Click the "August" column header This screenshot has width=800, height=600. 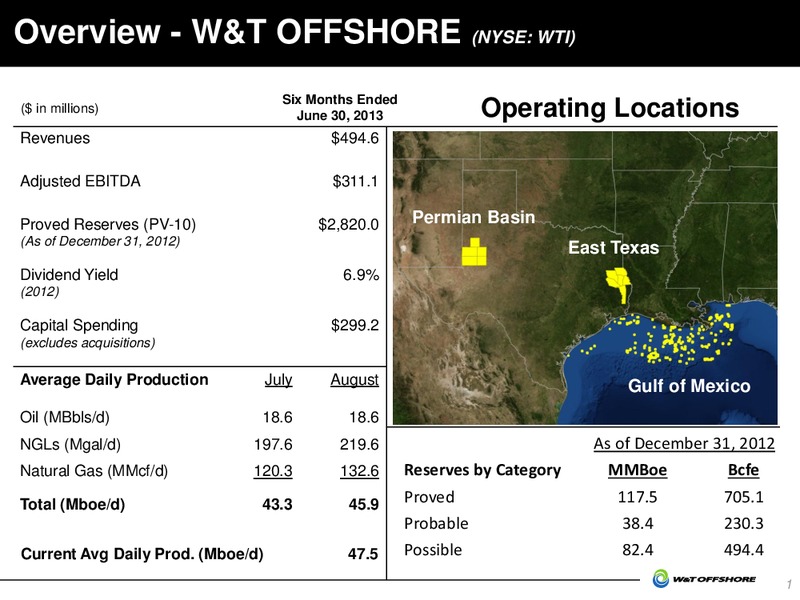point(355,380)
